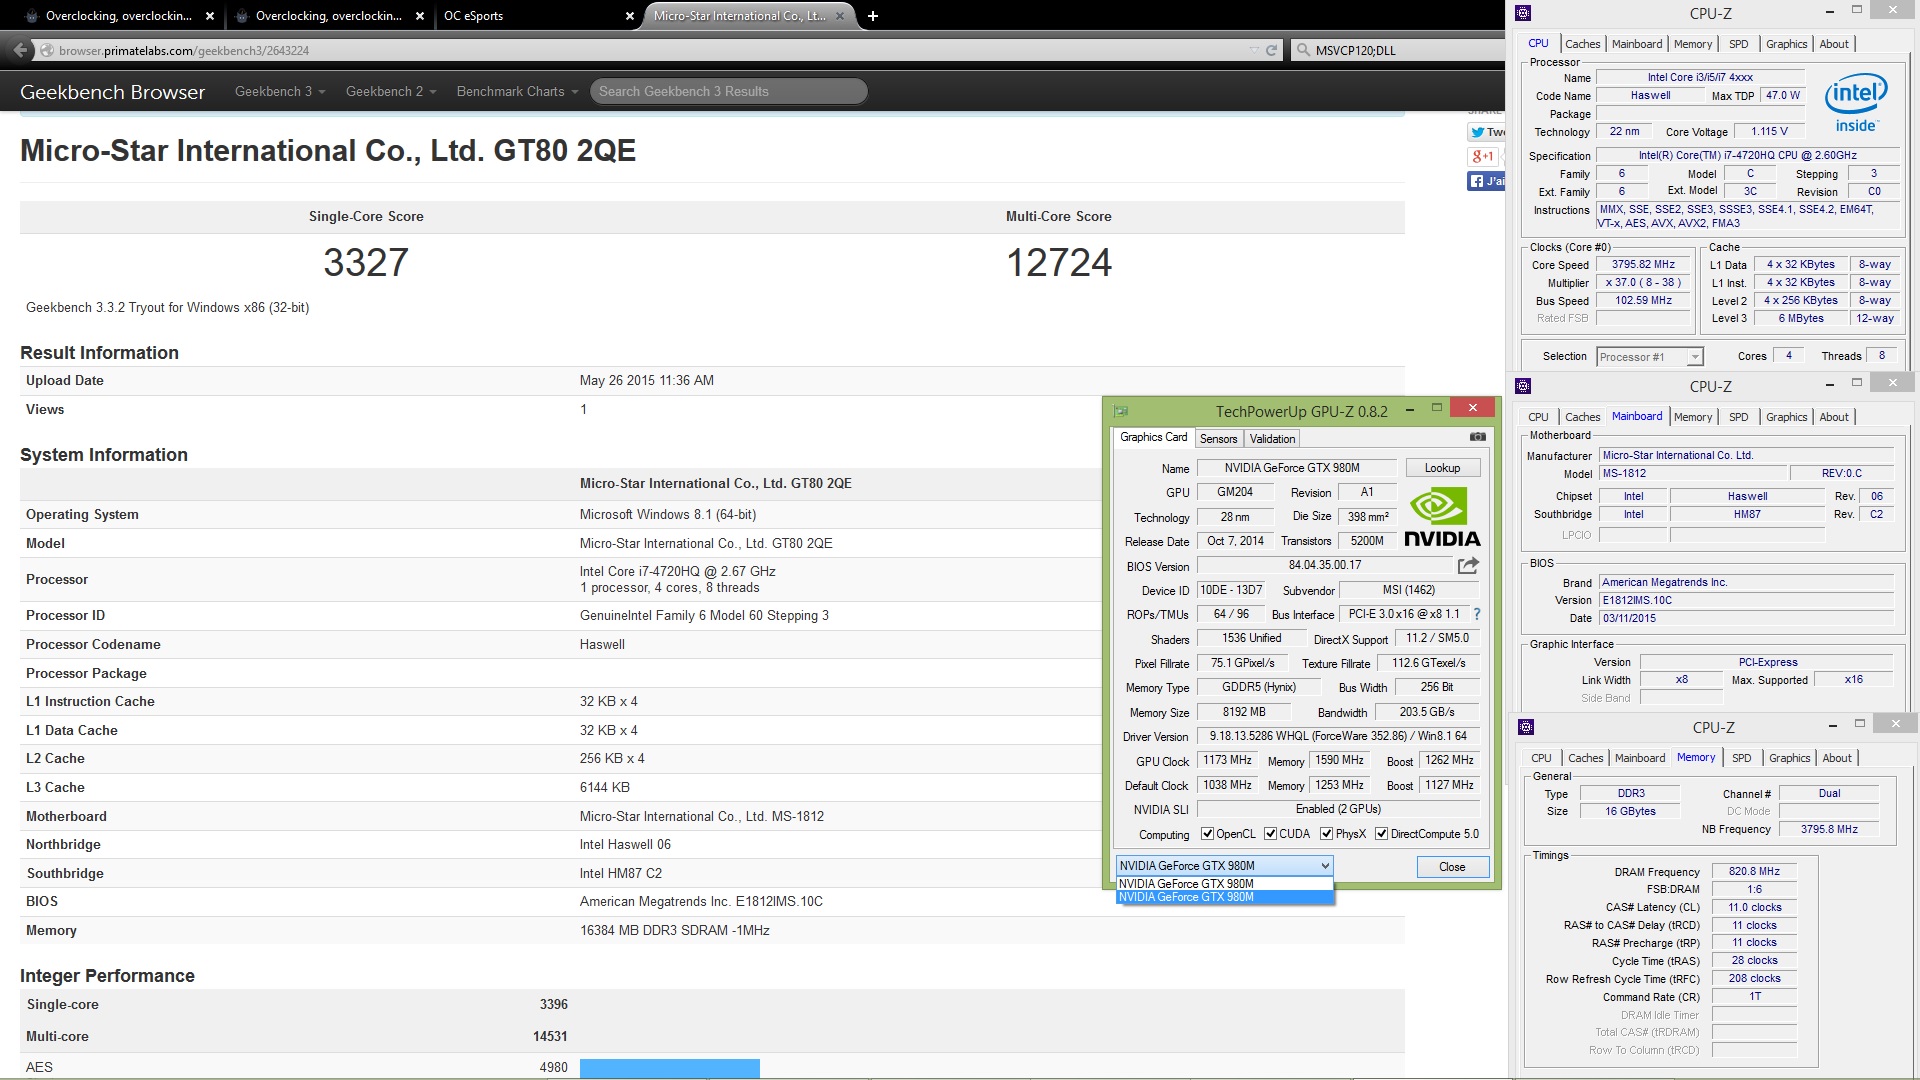1920x1080 pixels.
Task: Toggle the PhysX checkbox
Action: point(1326,834)
